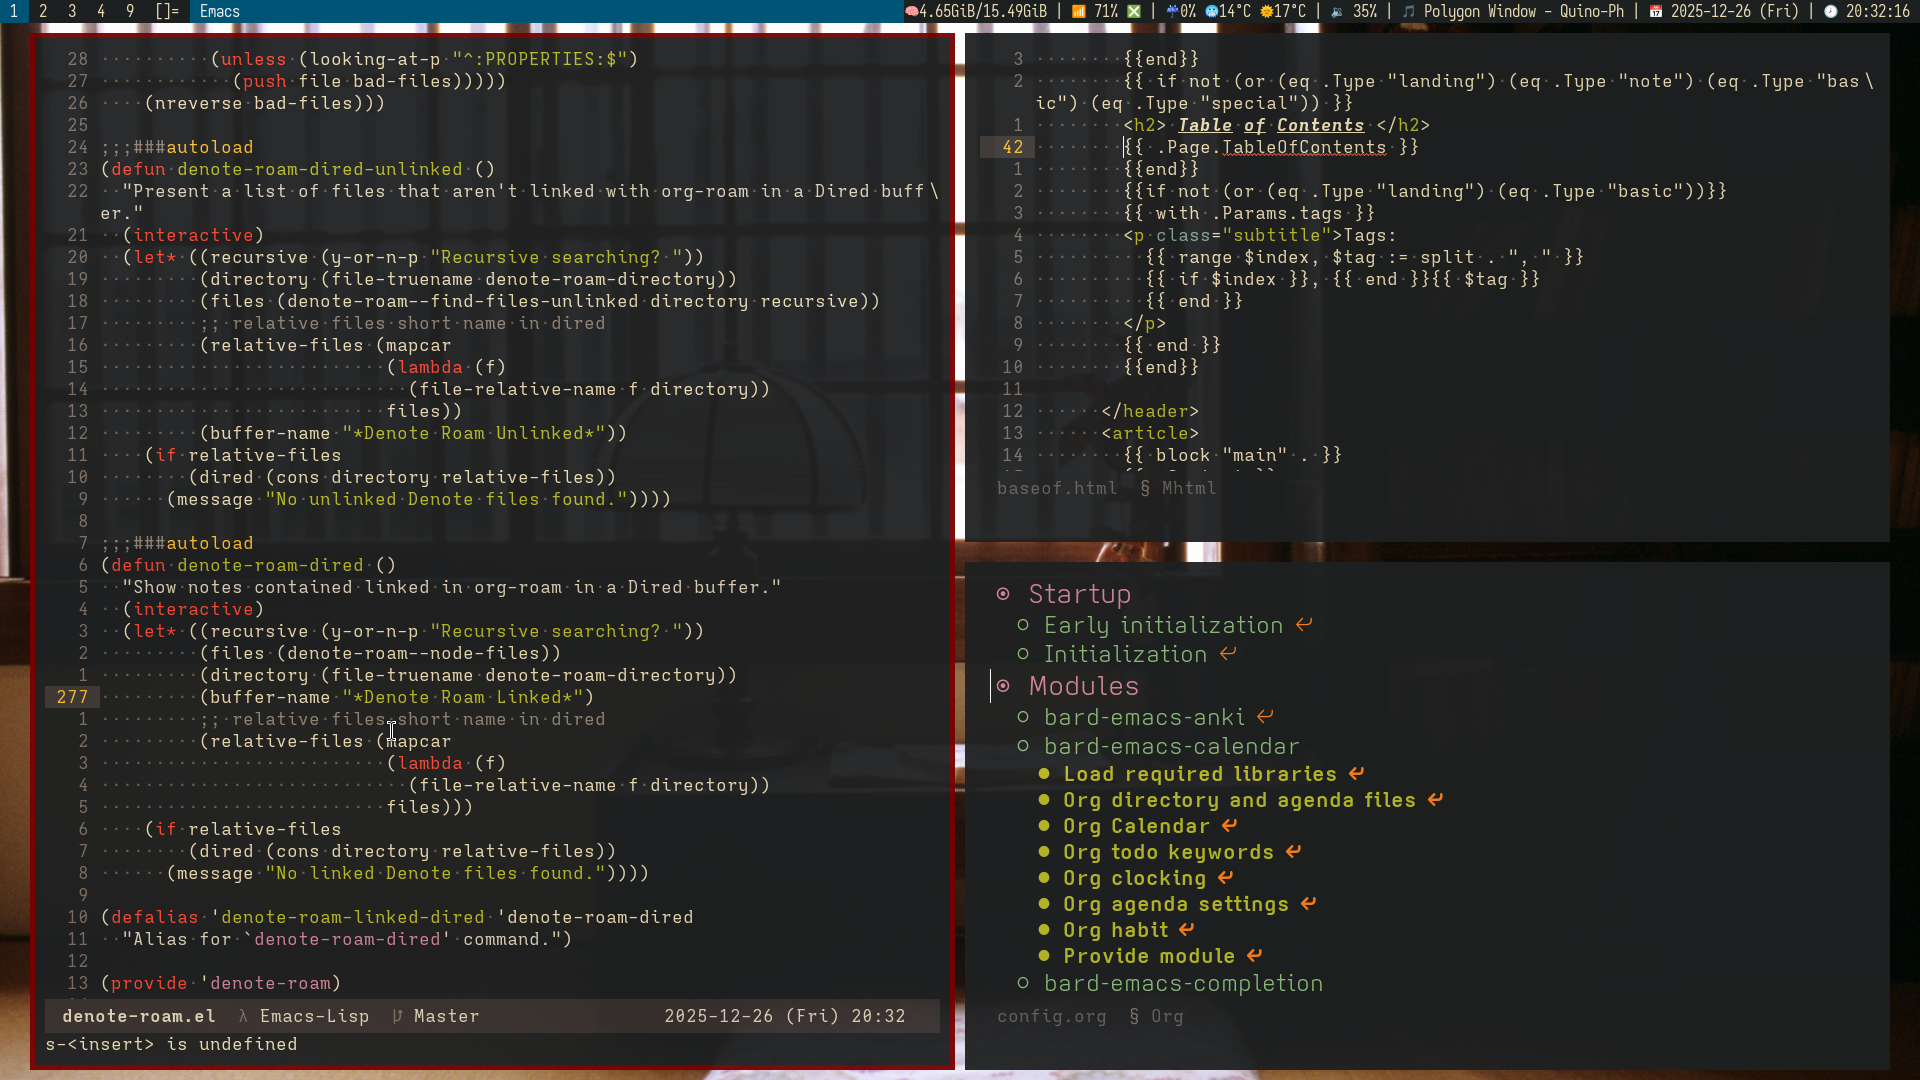This screenshot has height=1080, width=1920.
Task: Click the tiling layout indicator symbol
Action: tap(167, 12)
